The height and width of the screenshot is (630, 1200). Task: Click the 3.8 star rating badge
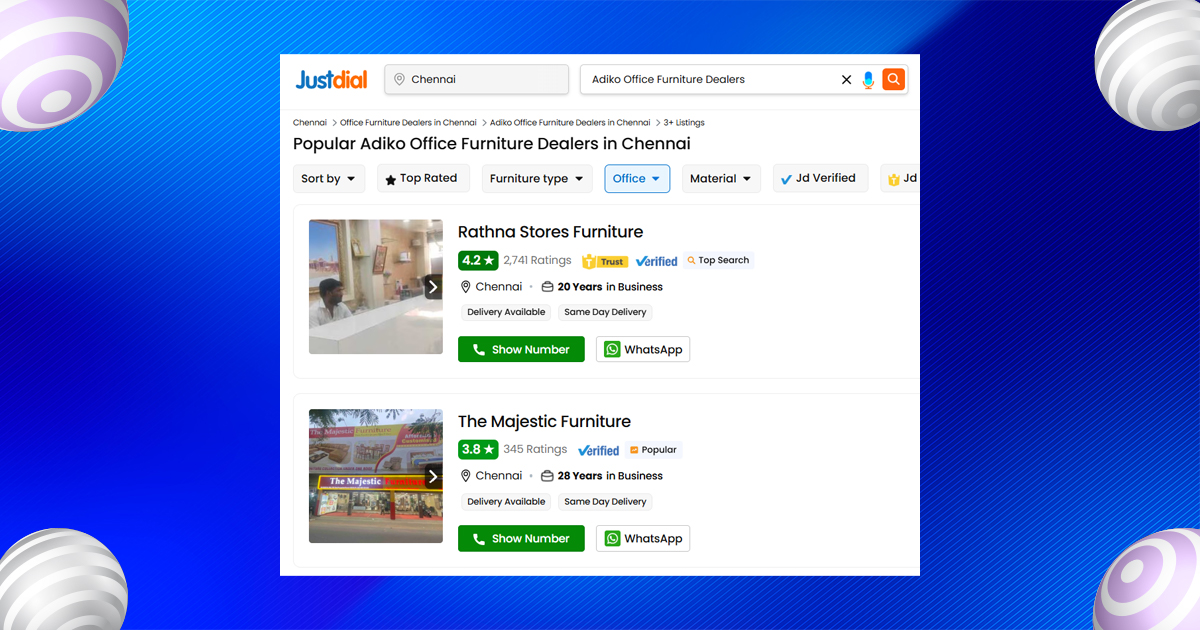tap(478, 450)
